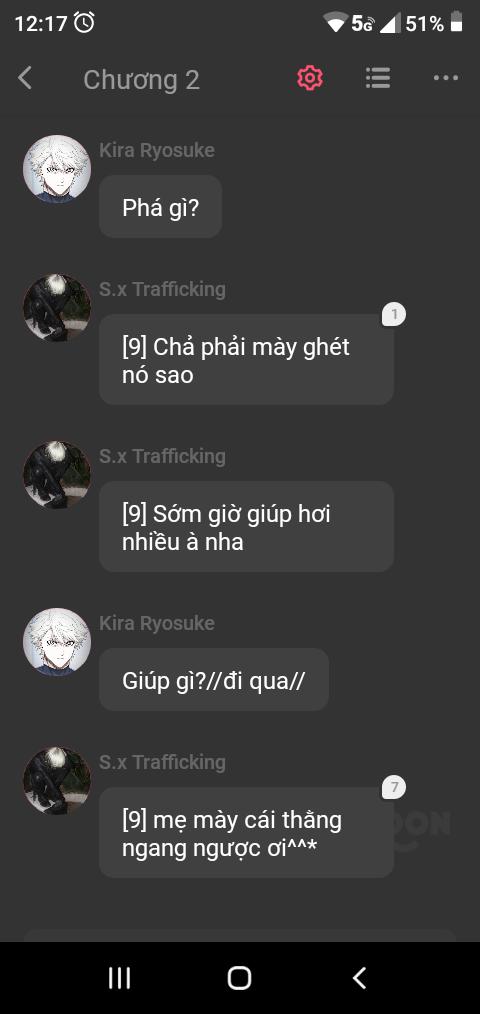Open the three-dot more options menu
480x1014 pixels.
(446, 78)
